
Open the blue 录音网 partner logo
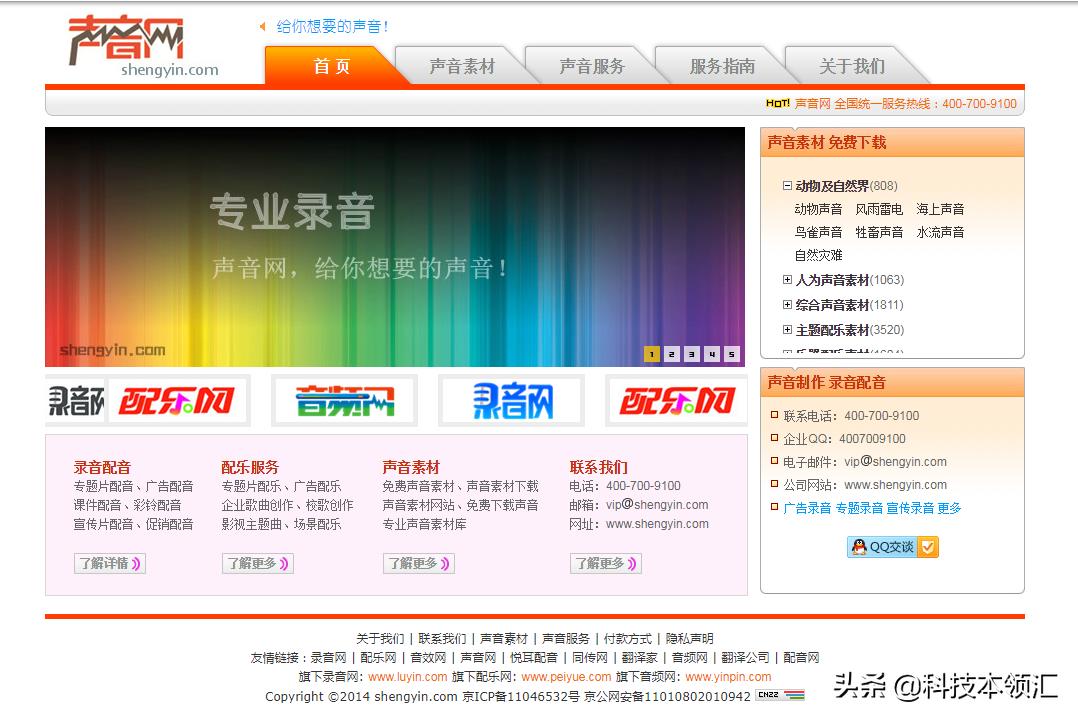(x=512, y=401)
